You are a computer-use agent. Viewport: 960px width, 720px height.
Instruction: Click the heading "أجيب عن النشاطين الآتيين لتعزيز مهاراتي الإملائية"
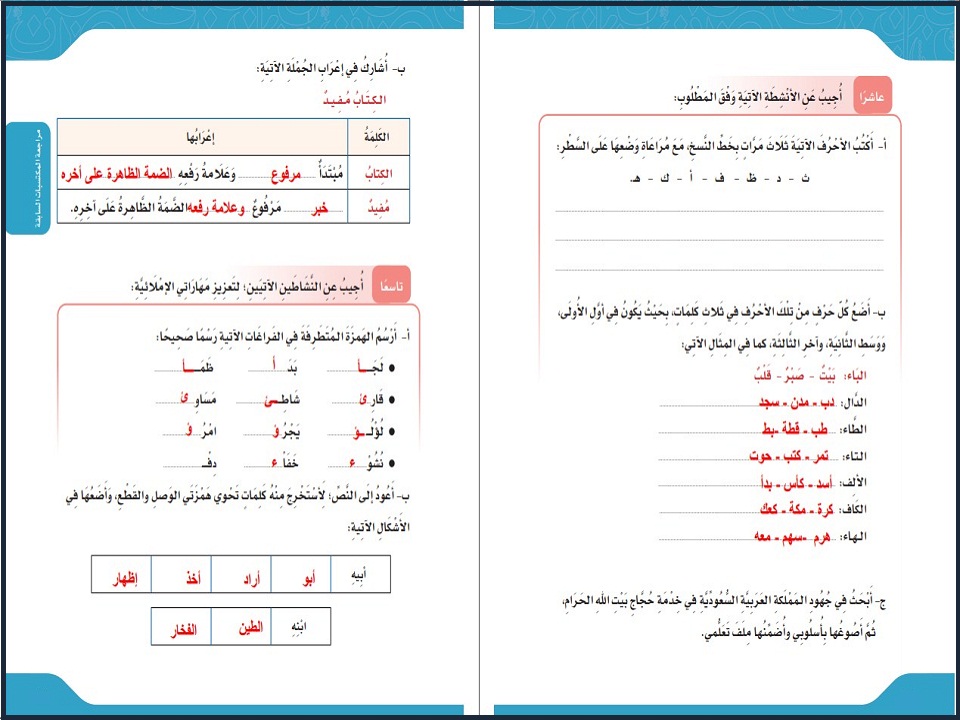(247, 286)
